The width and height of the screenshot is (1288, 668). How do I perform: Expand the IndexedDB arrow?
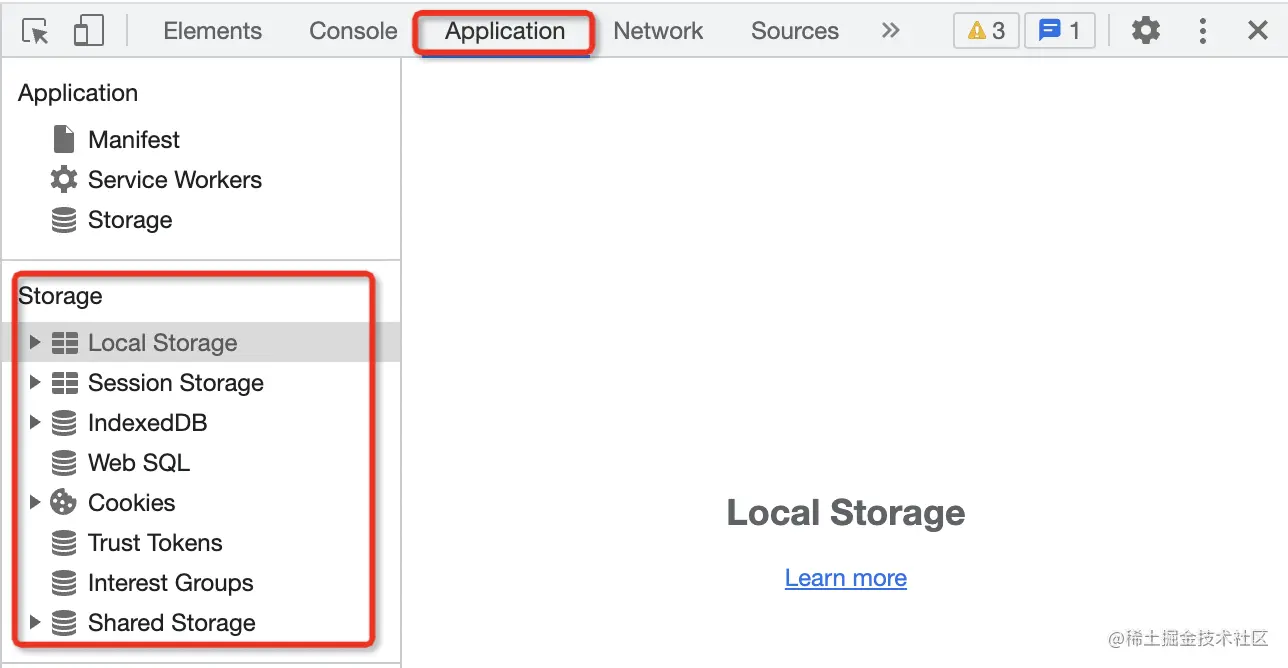click(35, 422)
